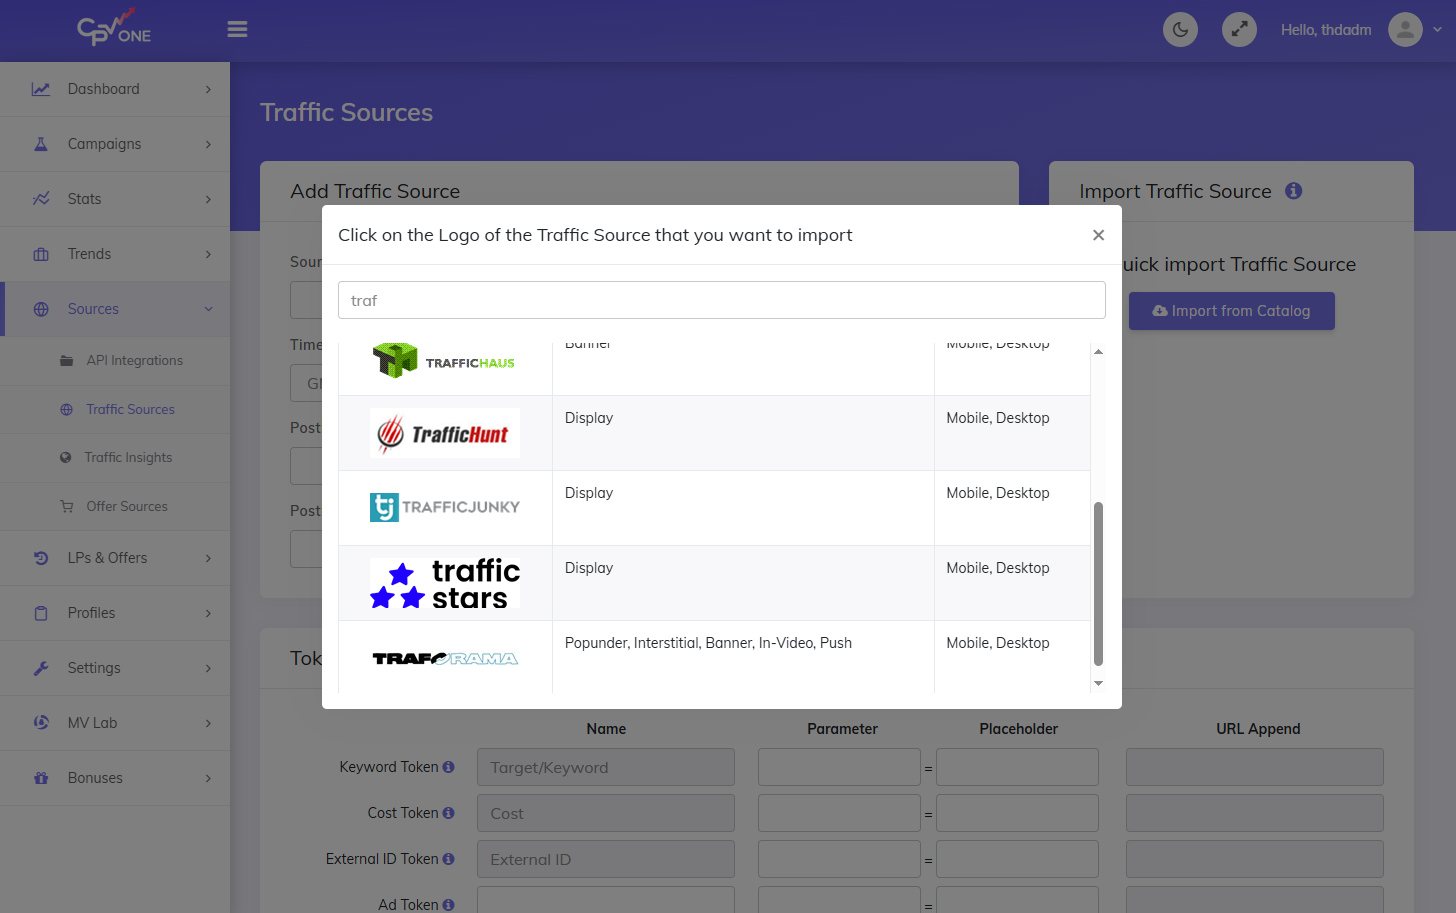Open the sidebar hamburger menu icon

click(x=237, y=29)
